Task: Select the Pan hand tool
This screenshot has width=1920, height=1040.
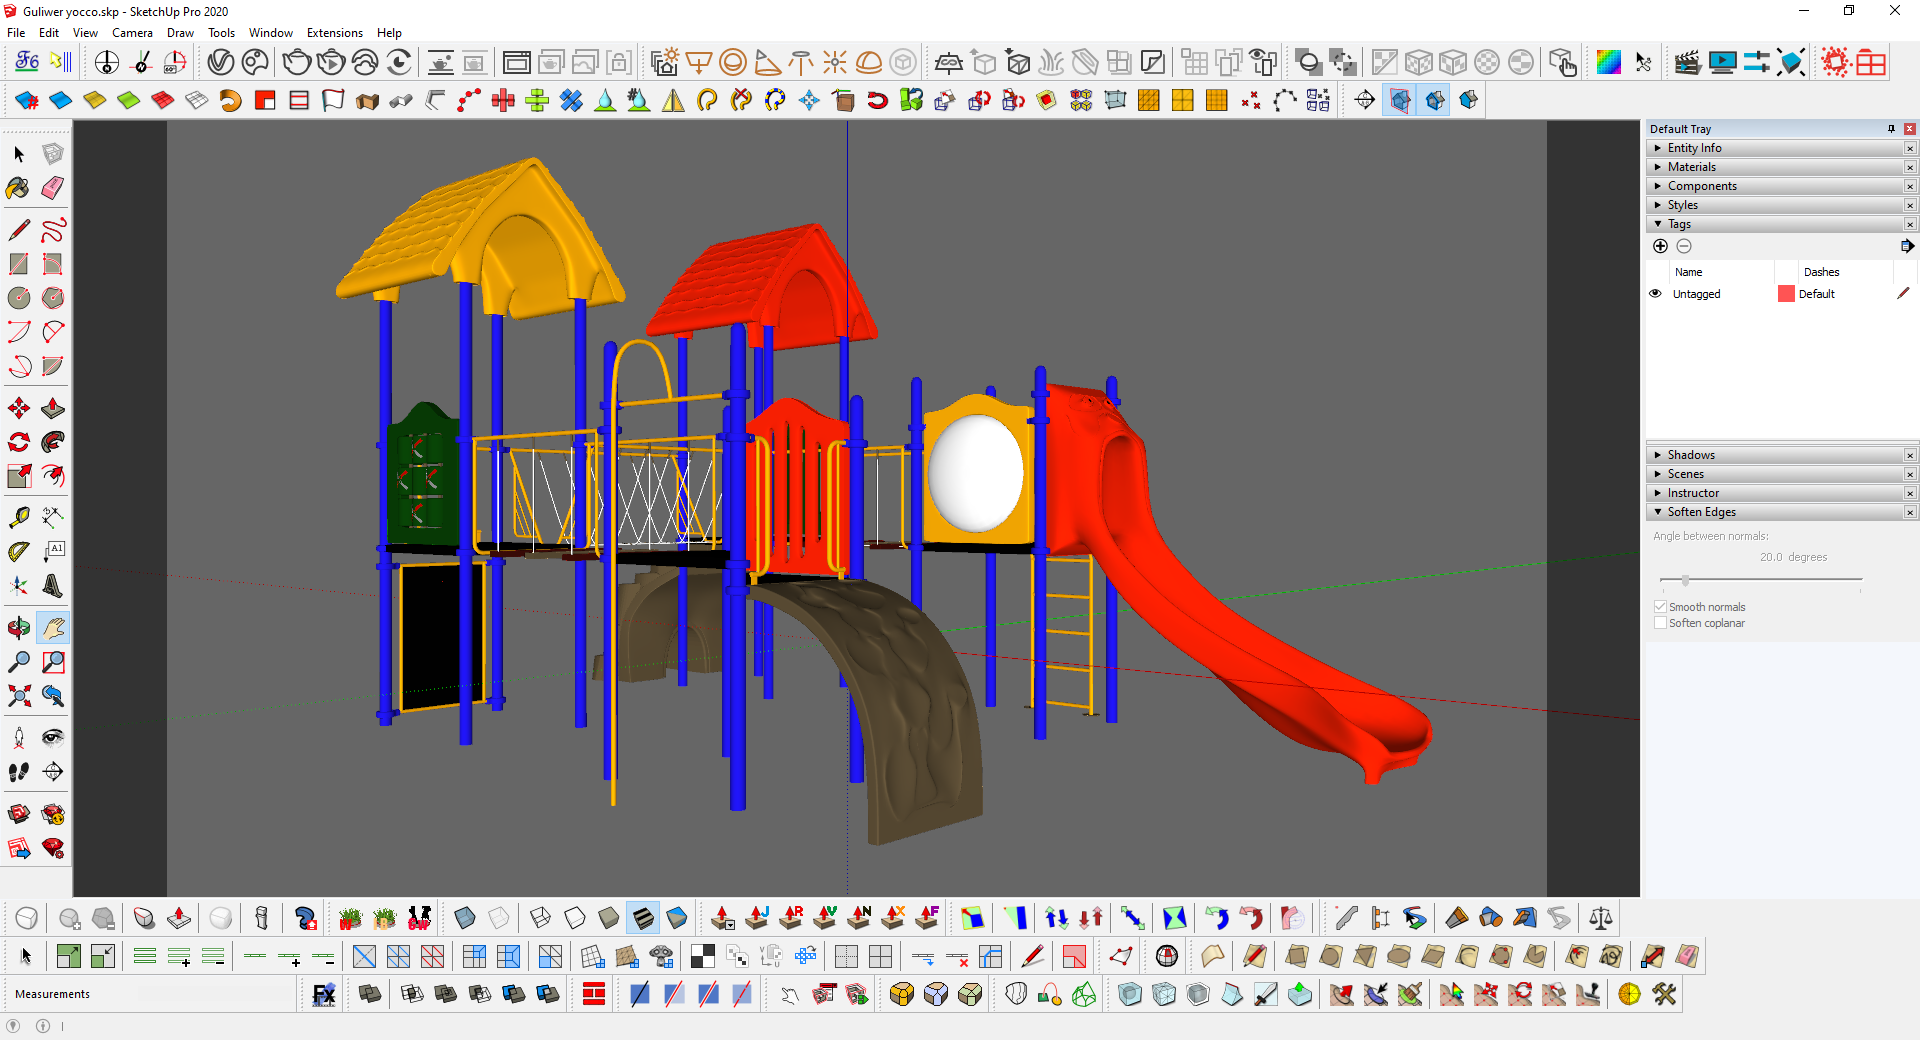Action: point(53,628)
